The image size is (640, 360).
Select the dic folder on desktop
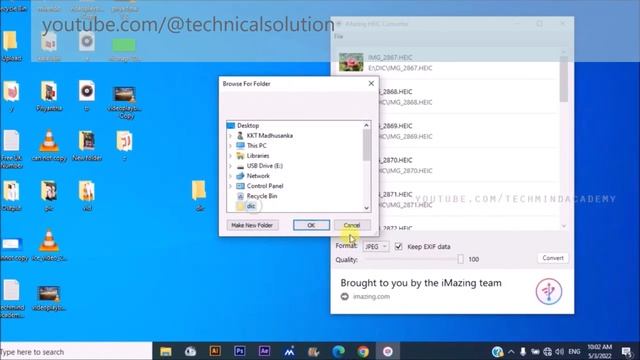pos(199,196)
